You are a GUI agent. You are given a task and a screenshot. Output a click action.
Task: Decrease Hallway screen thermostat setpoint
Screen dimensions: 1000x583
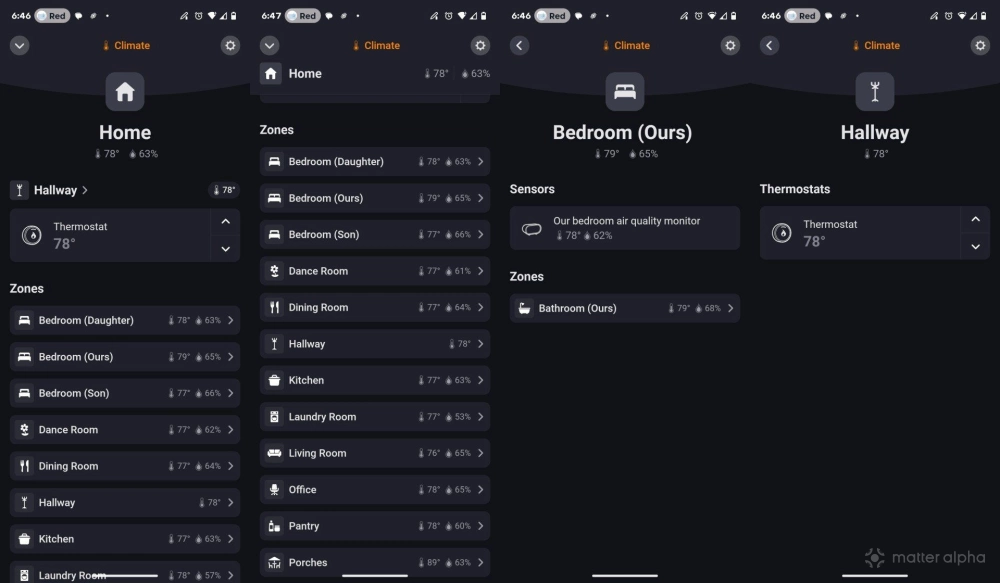[976, 247]
